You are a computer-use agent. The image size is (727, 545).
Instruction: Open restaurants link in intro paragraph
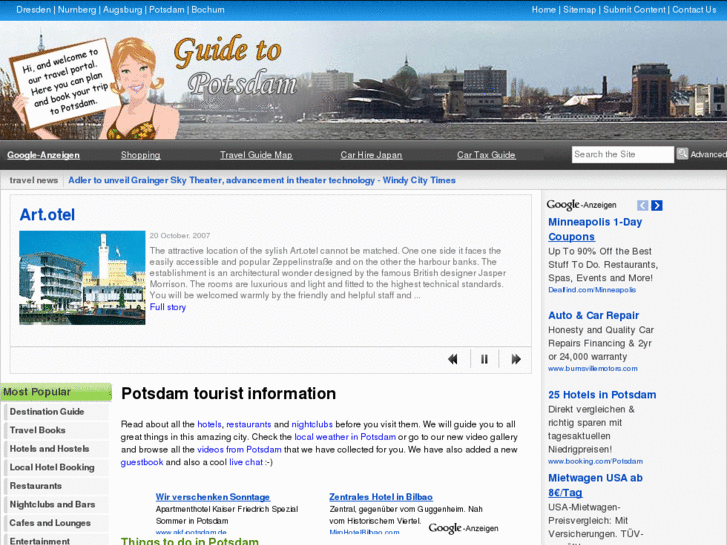(x=249, y=424)
